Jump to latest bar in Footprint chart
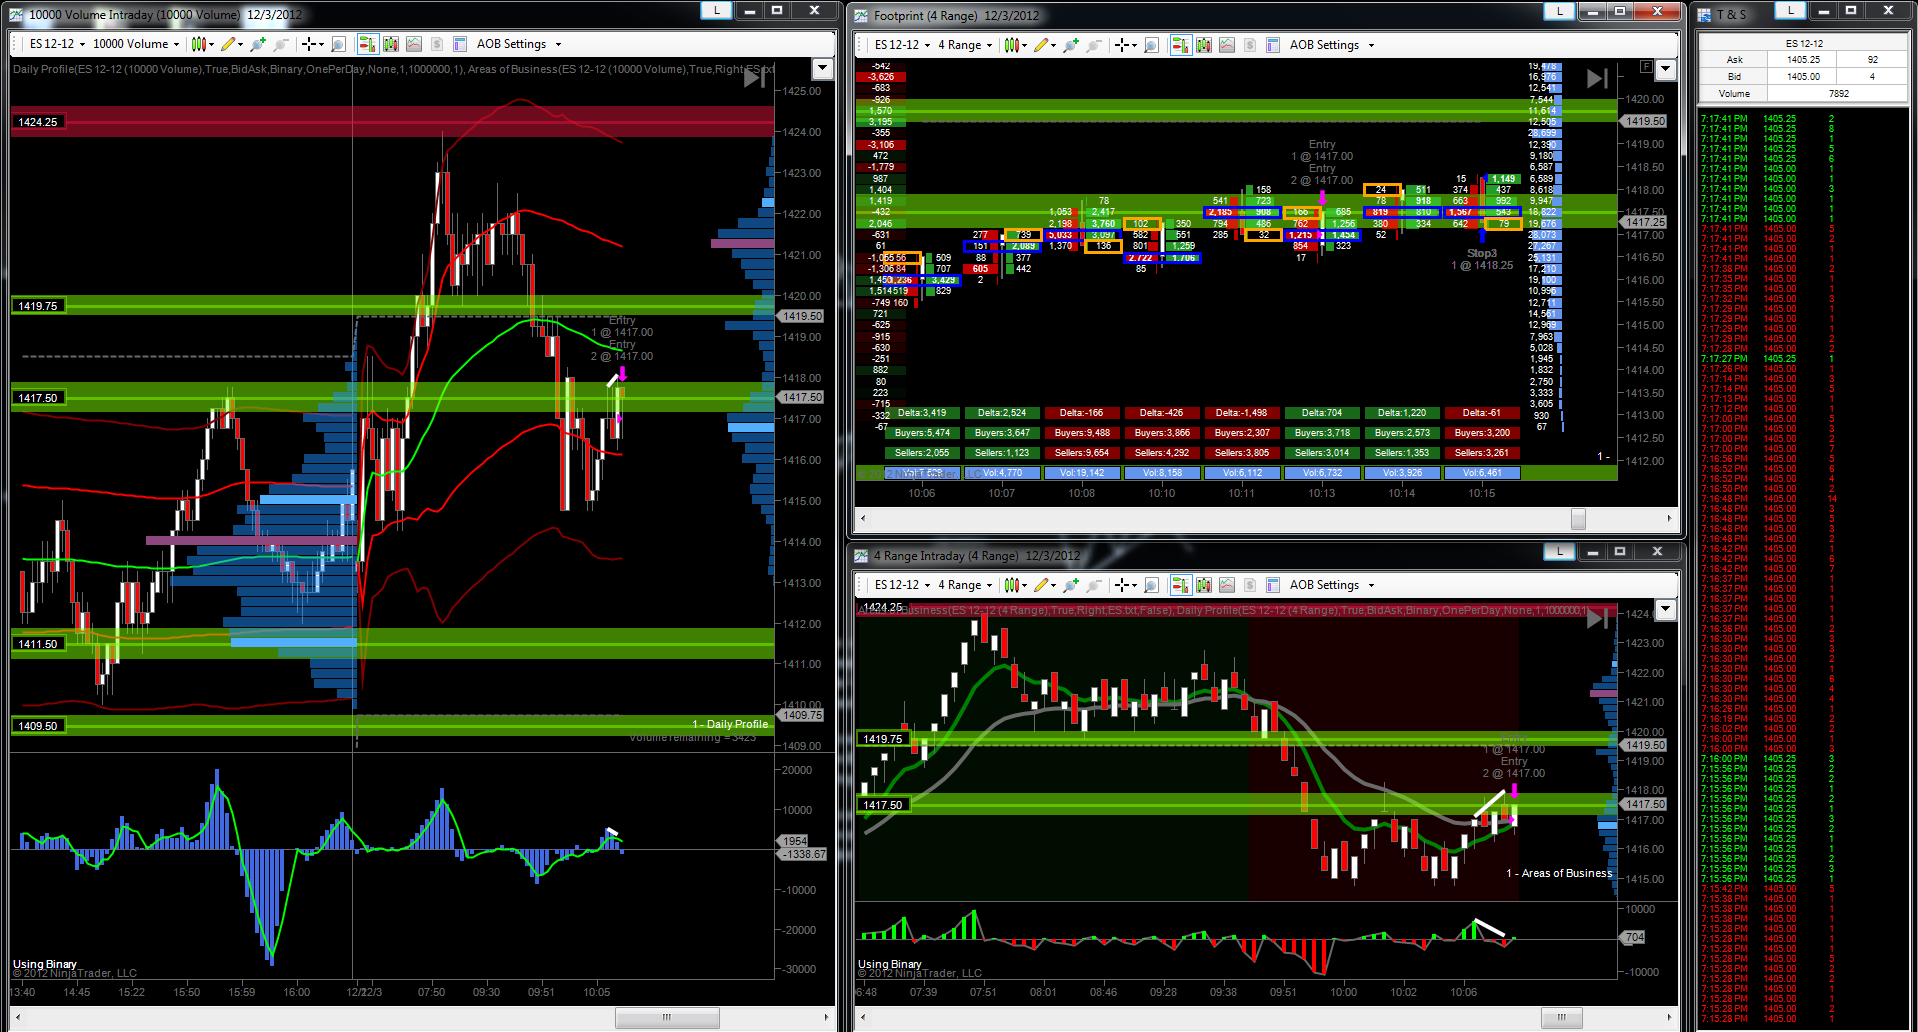 [1597, 78]
